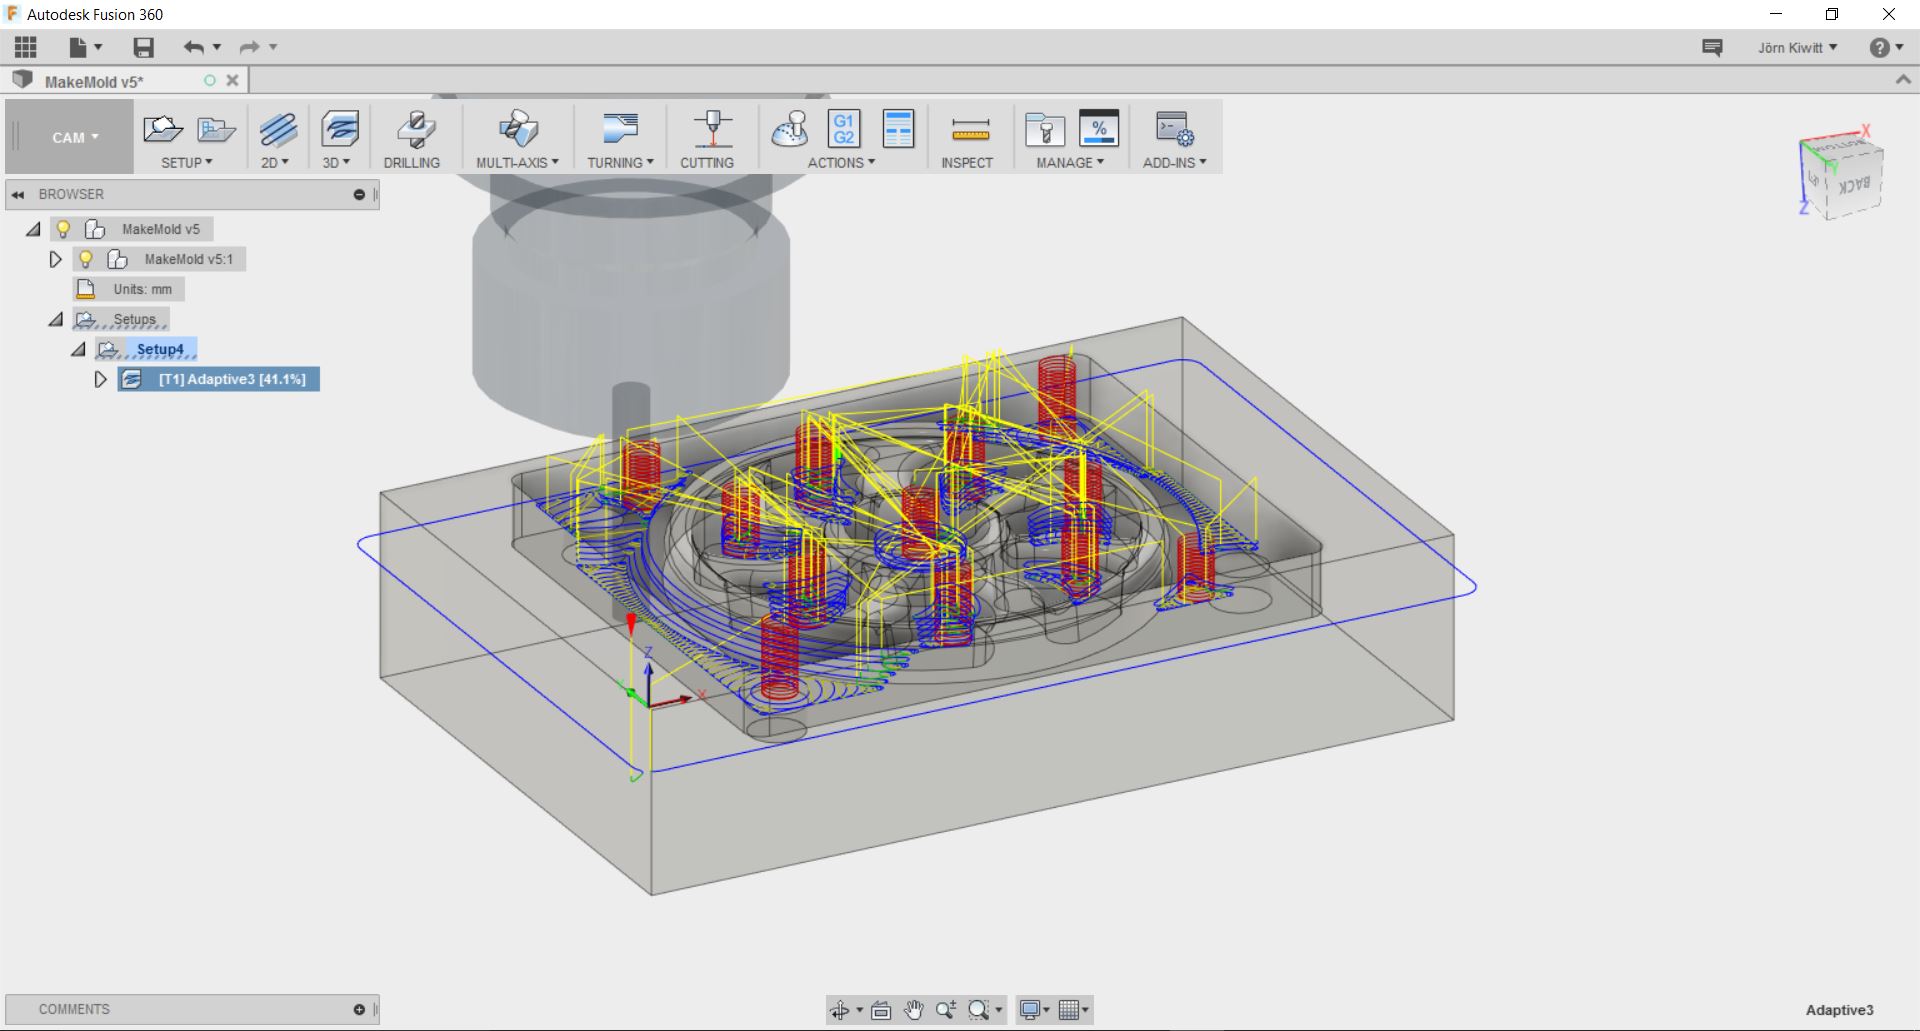Save the design with the floppy icon
1920x1031 pixels.
[x=144, y=47]
